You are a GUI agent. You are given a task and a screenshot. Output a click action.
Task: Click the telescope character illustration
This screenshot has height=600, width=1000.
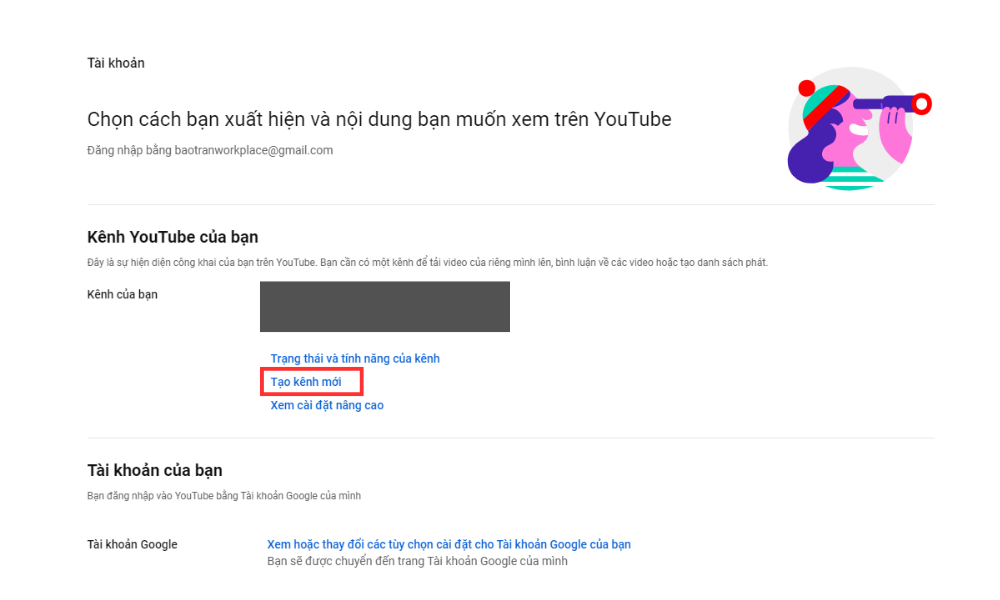click(858, 129)
